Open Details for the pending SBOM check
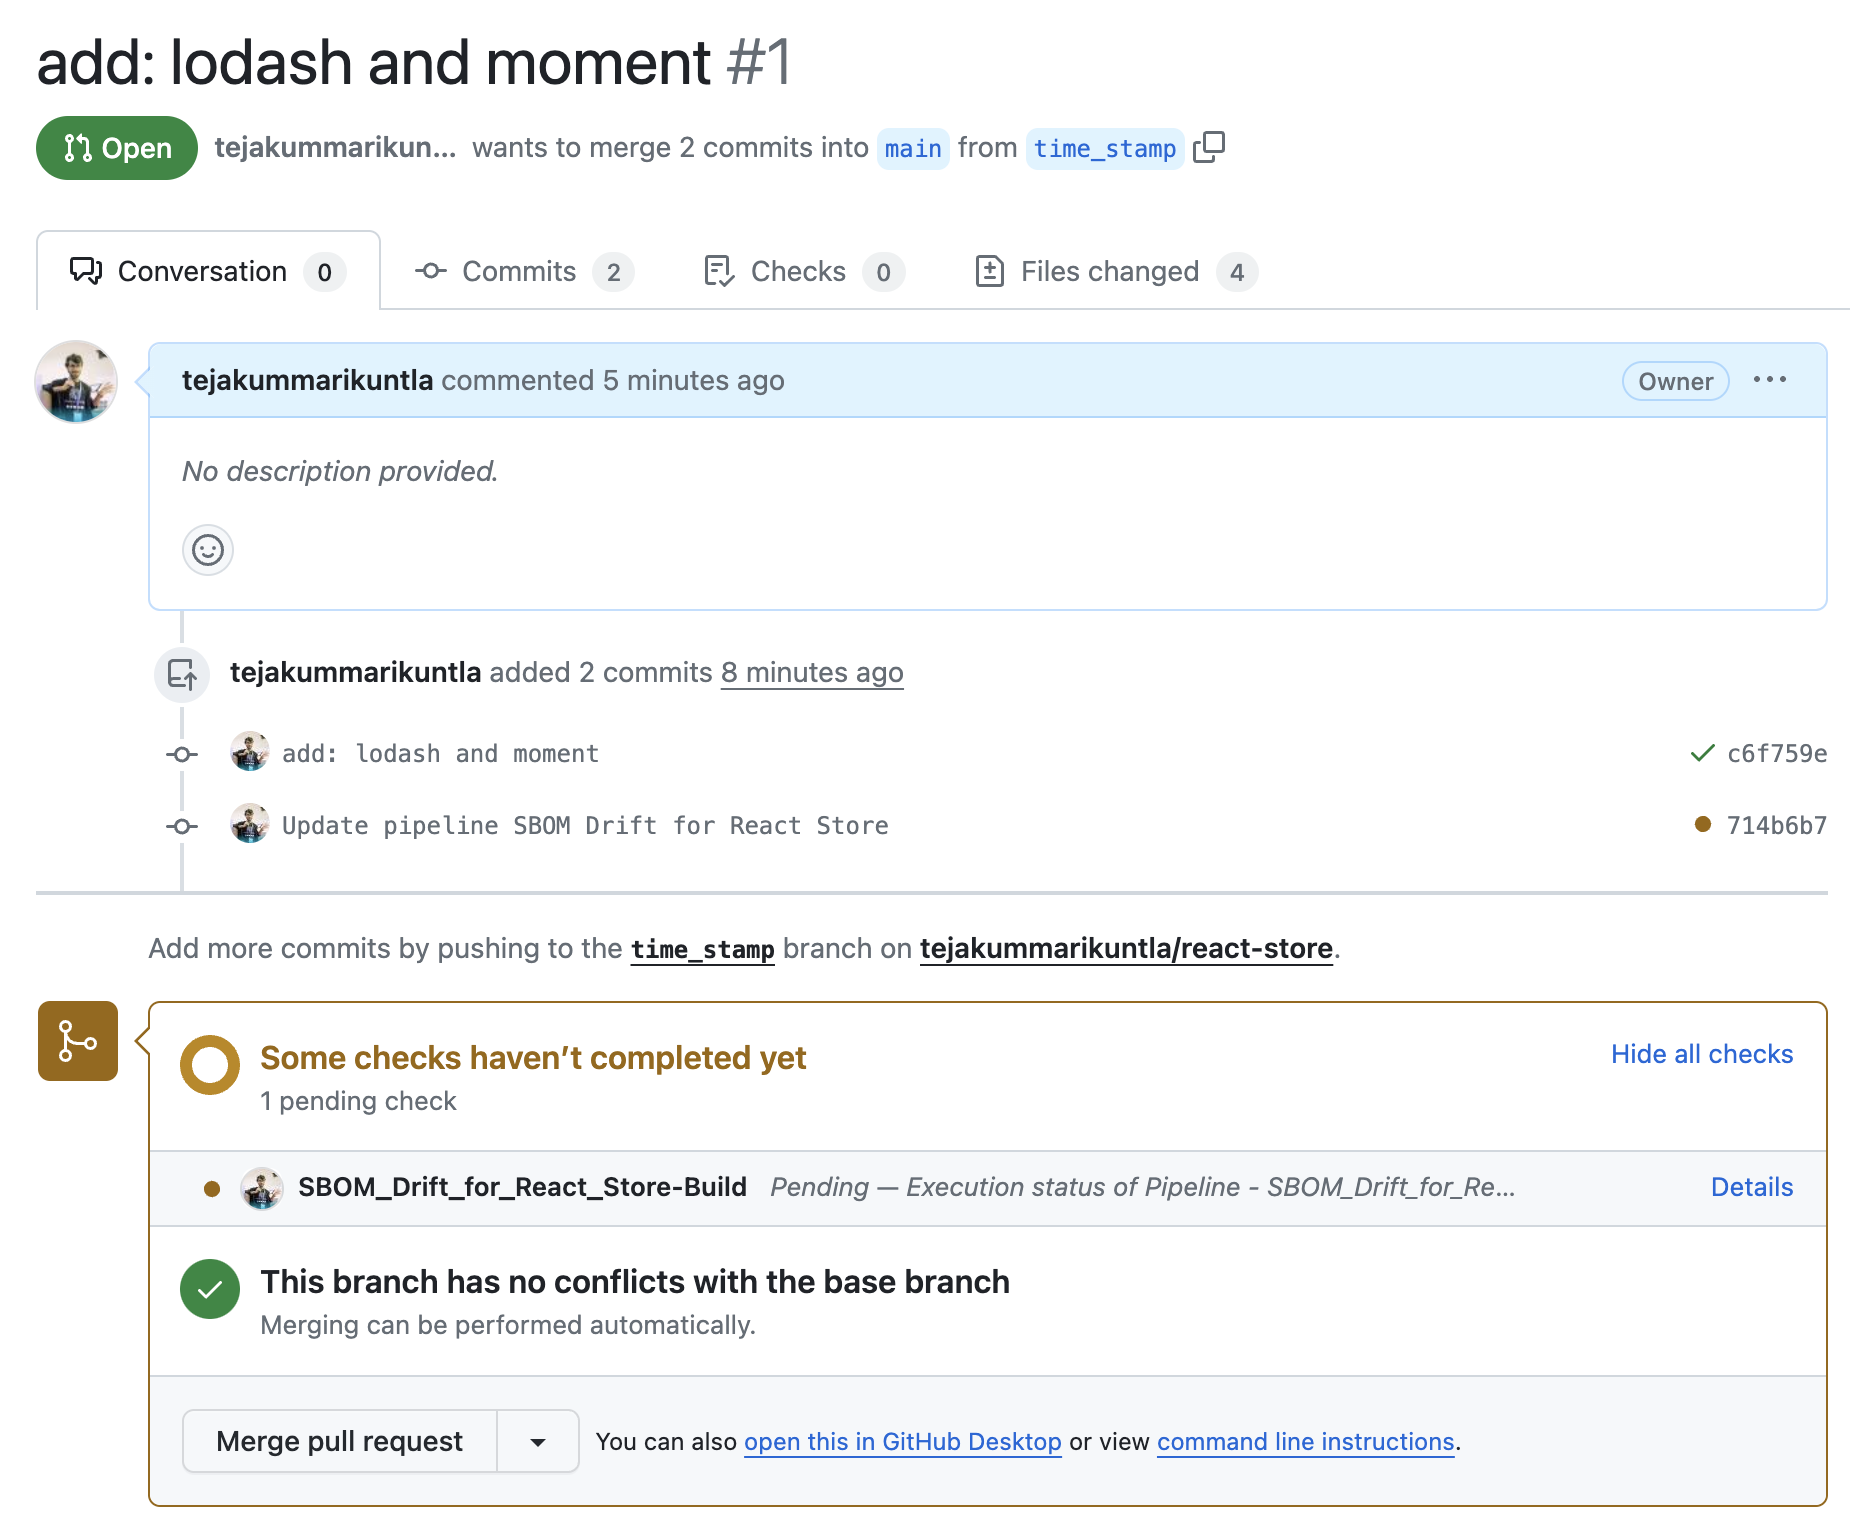This screenshot has width=1850, height=1532. (1752, 1187)
